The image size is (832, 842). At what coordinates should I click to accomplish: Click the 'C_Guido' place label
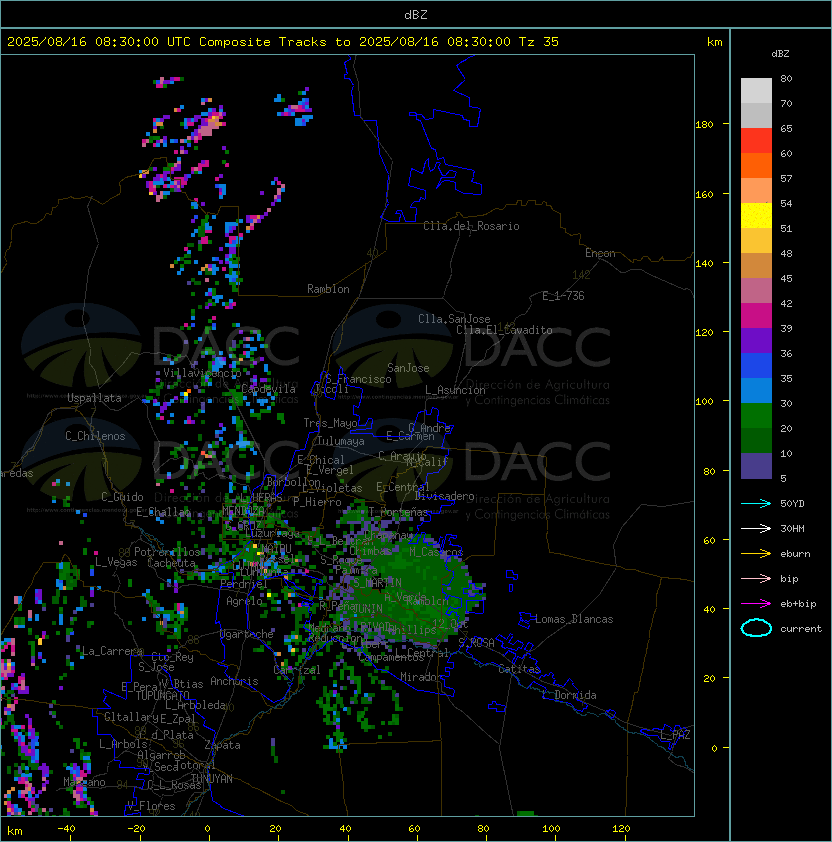point(122,497)
